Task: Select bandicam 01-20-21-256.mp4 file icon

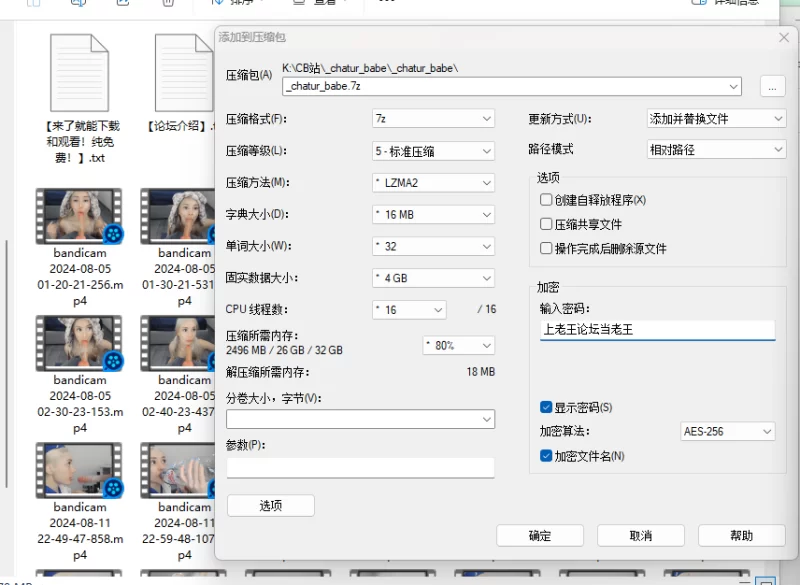Action: click(80, 216)
